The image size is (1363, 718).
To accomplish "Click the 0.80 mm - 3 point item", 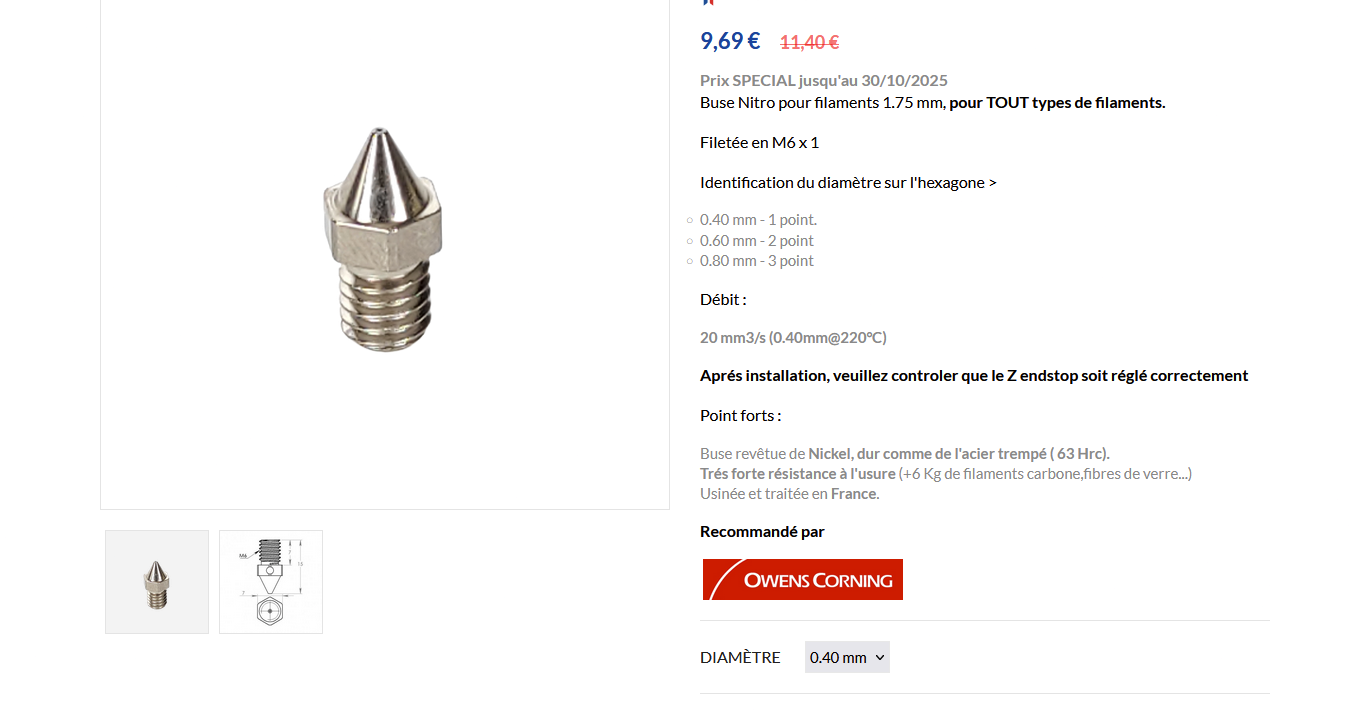I will 757,261.
